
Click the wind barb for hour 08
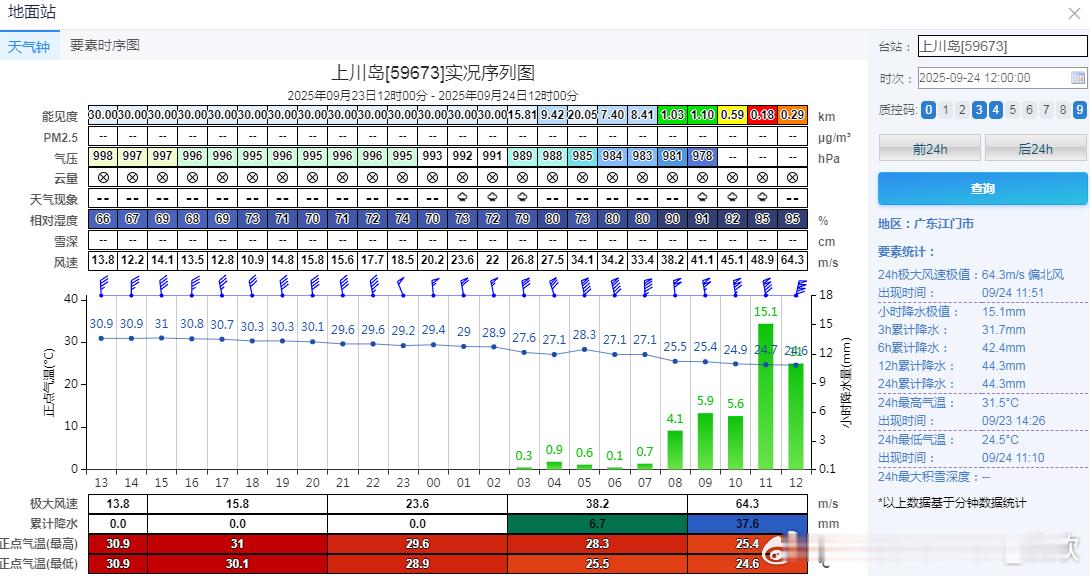pos(675,286)
